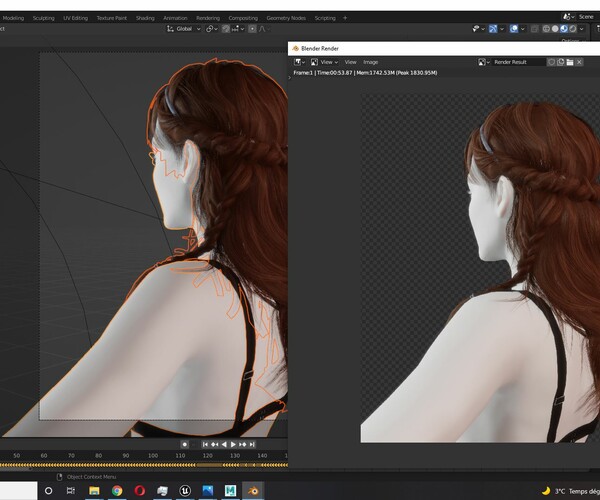This screenshot has width=600, height=500.
Task: Browse linked images in Render window
Action: click(x=484, y=62)
